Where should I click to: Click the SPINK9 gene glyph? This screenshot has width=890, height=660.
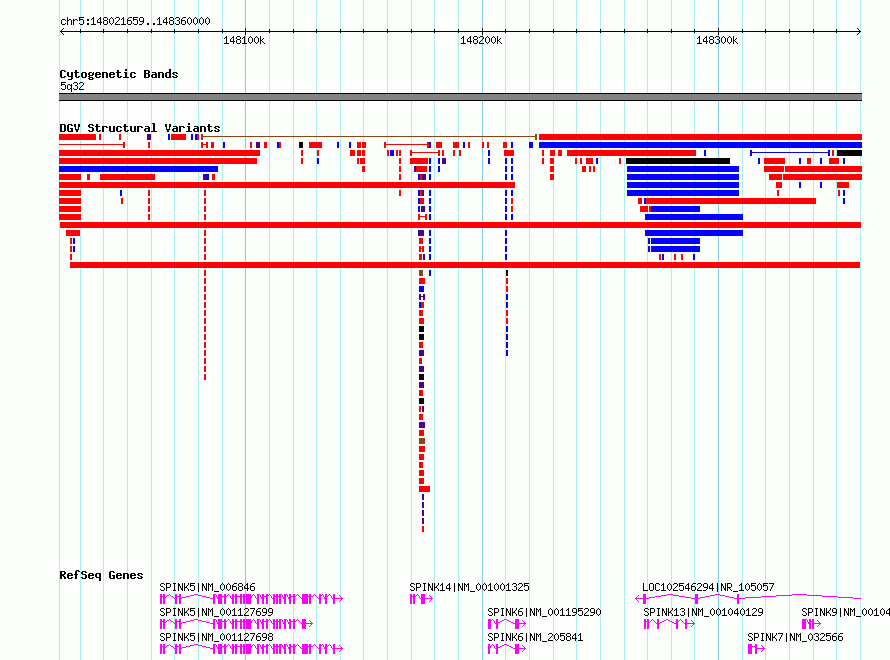tap(811, 624)
